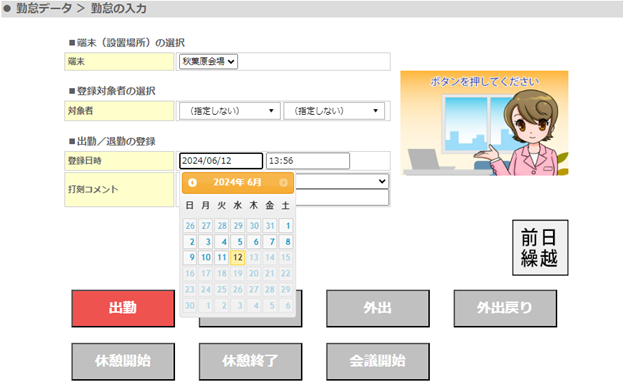
Task: Click the date field 2024/06/12
Action: 221,161
